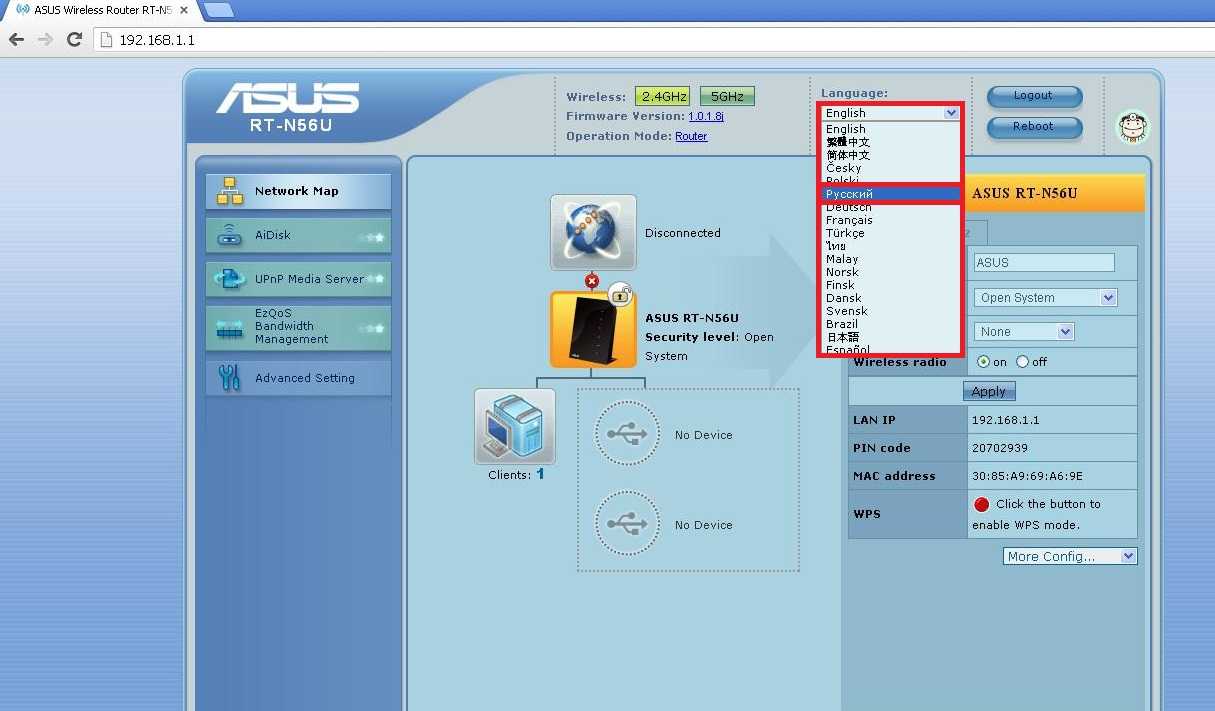Close the ASUS Wireless Router browser tab
The height and width of the screenshot is (711, 1215).
pyautogui.click(x=184, y=10)
